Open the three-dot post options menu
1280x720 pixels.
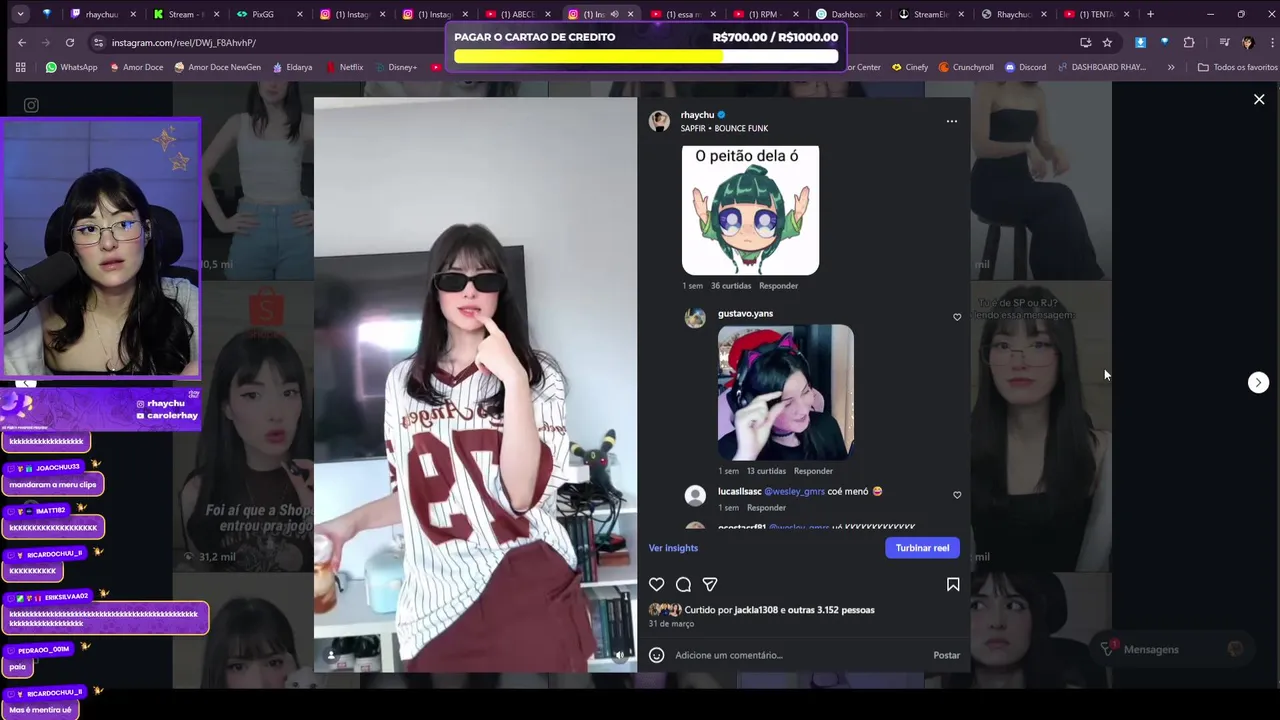pos(952,121)
